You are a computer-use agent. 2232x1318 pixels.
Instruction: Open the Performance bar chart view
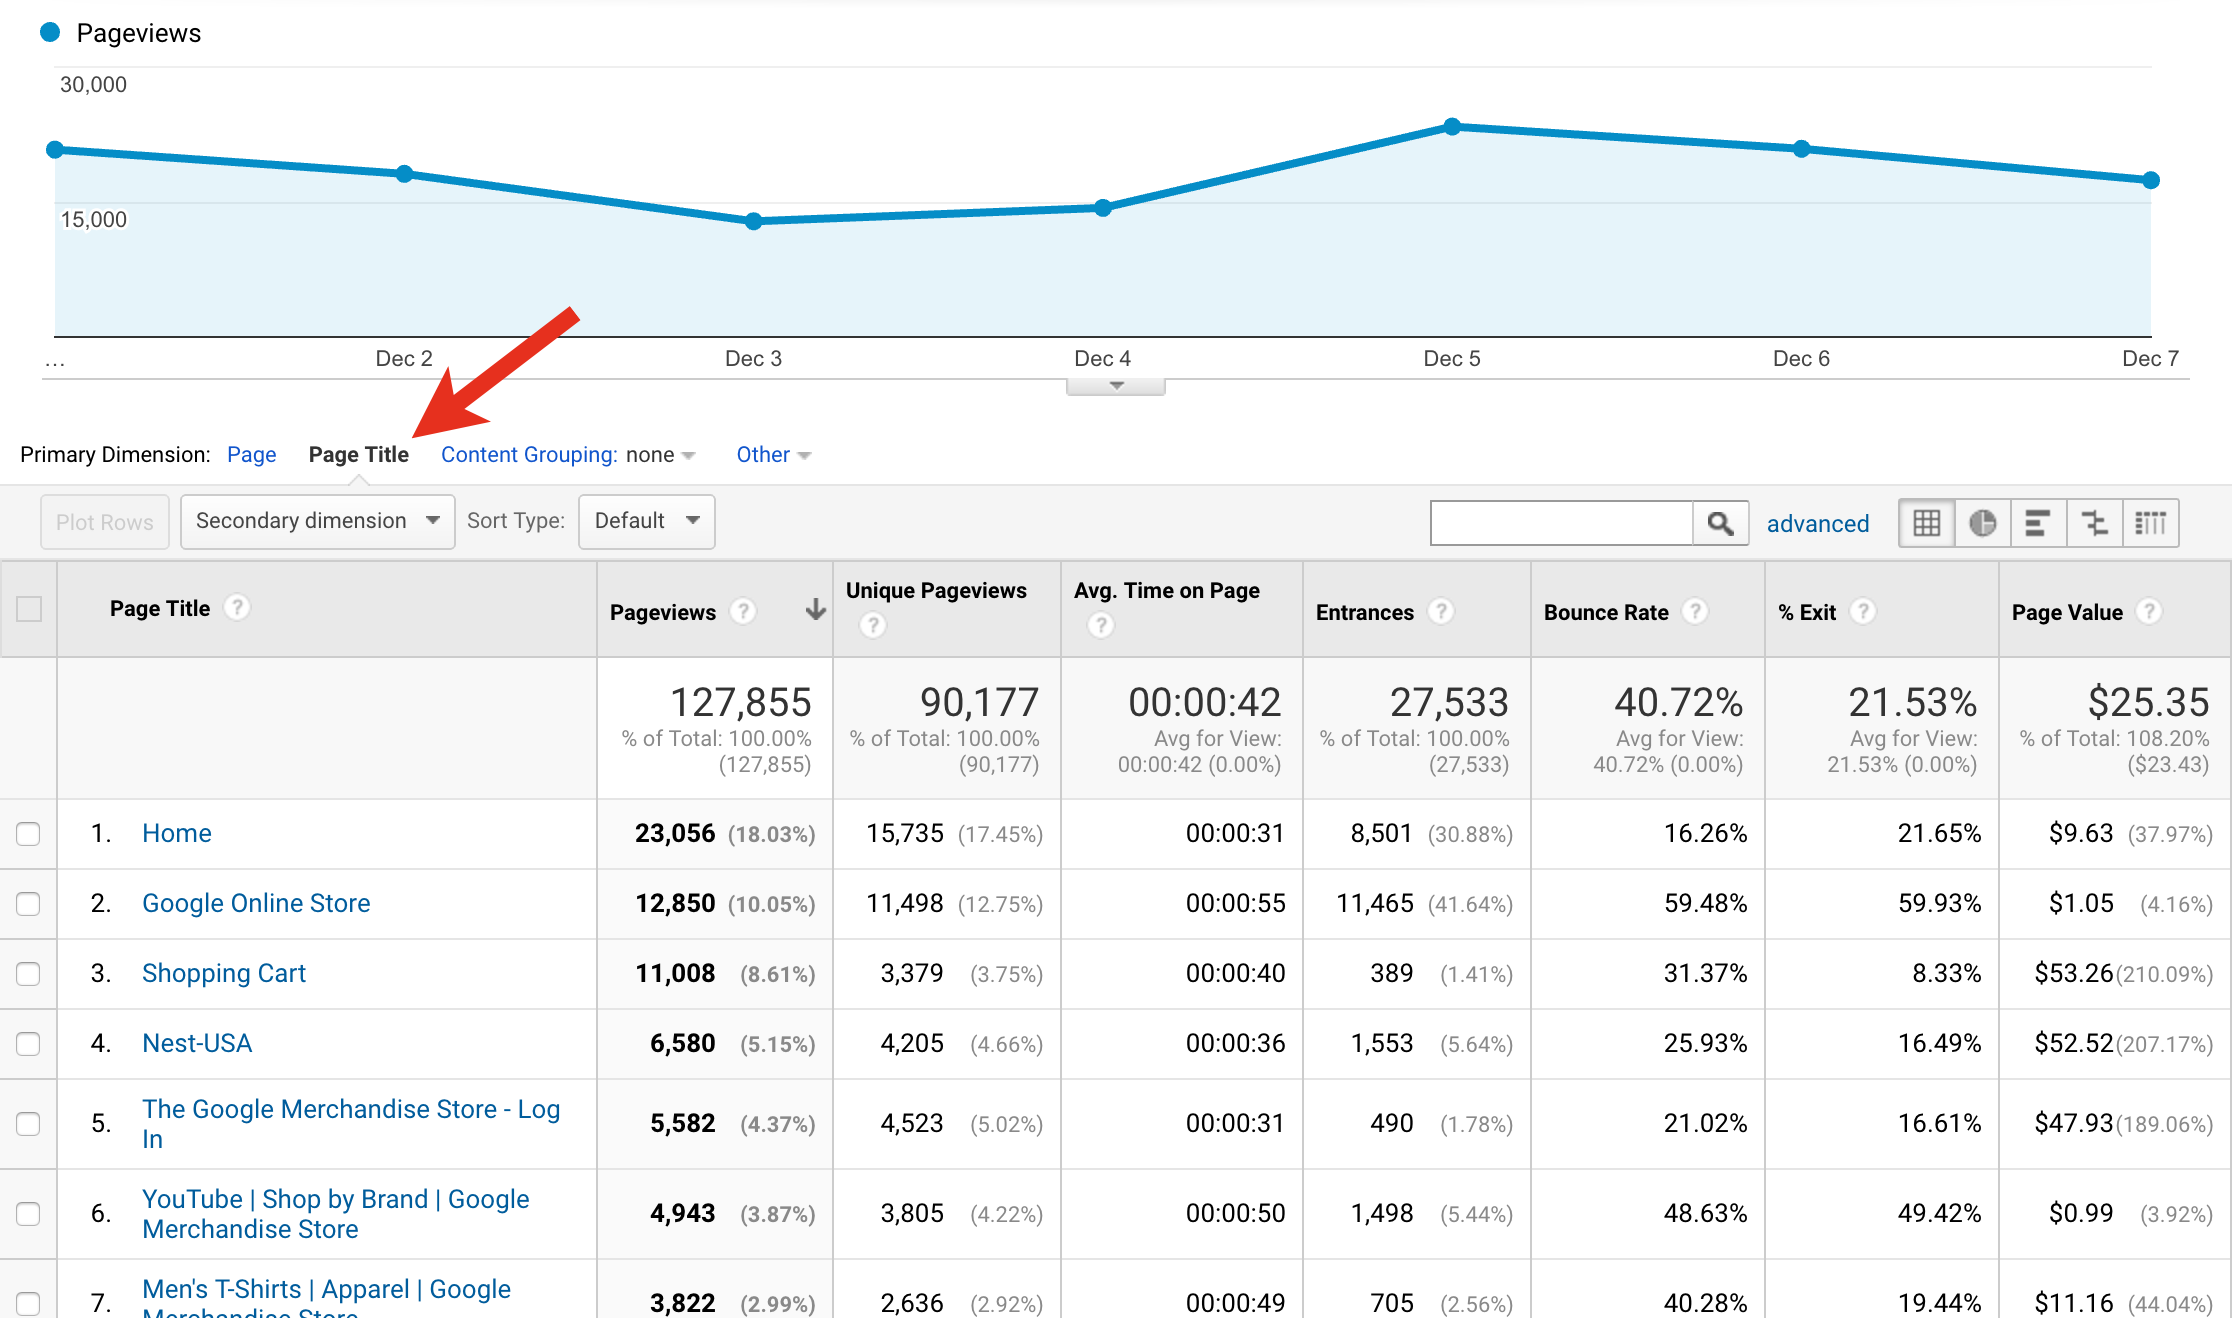(x=2038, y=522)
